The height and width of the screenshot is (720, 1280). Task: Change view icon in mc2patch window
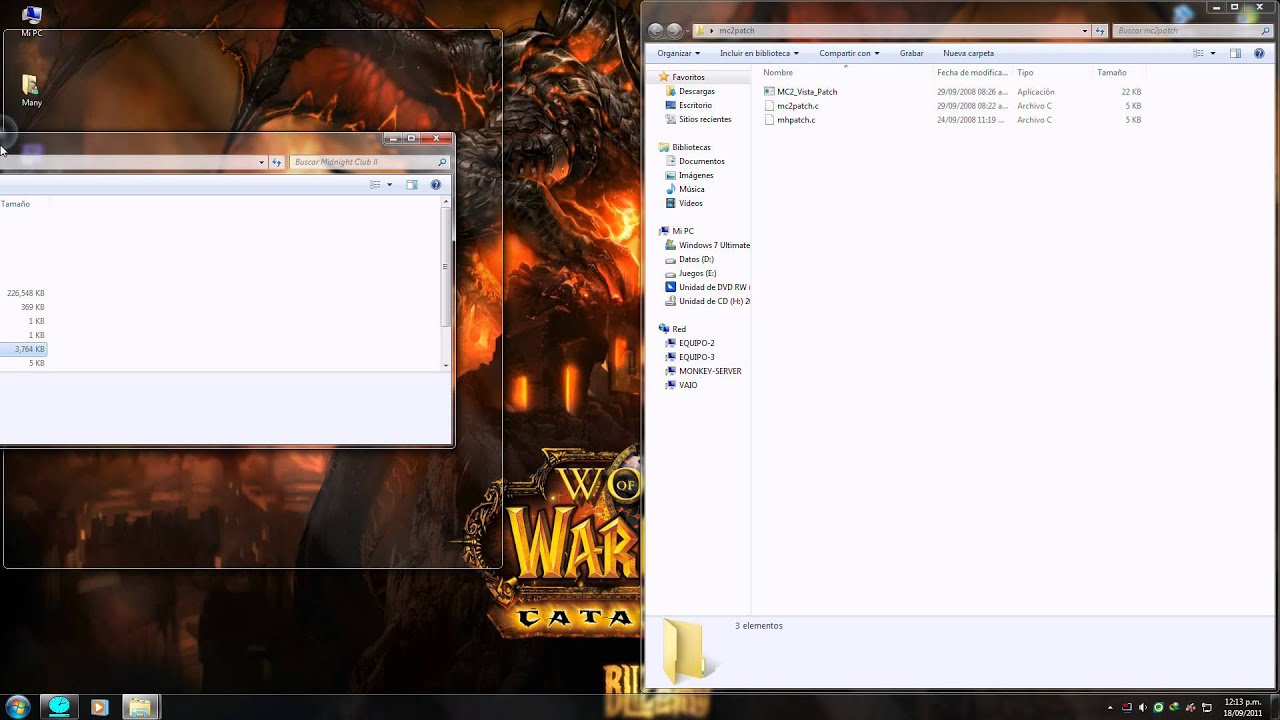coord(1198,53)
